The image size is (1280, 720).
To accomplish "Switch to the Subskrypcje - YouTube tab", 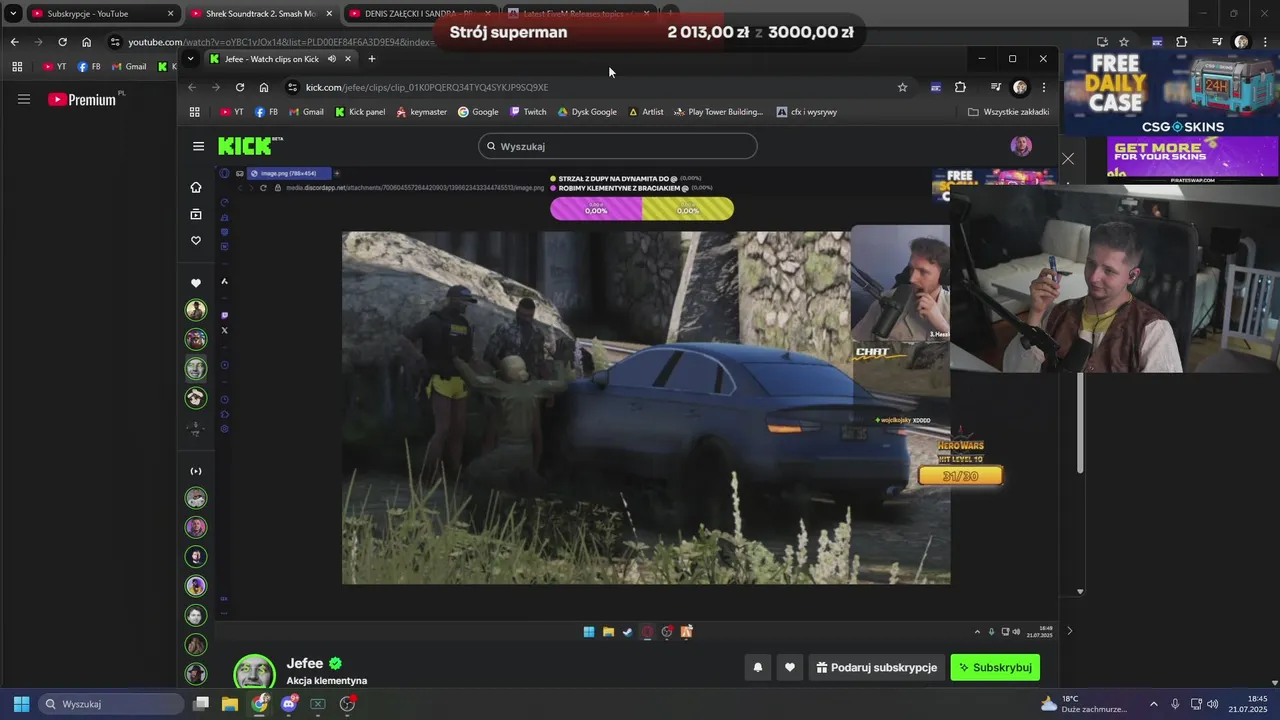I will pyautogui.click(x=102, y=14).
